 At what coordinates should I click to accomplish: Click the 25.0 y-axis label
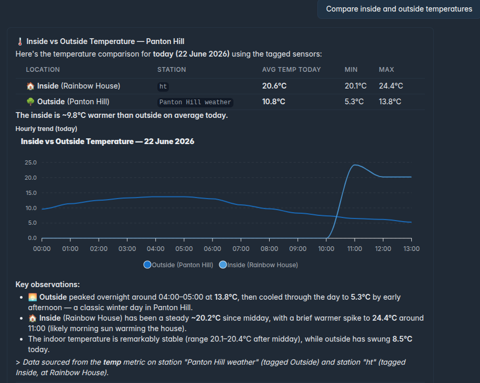tap(31, 163)
